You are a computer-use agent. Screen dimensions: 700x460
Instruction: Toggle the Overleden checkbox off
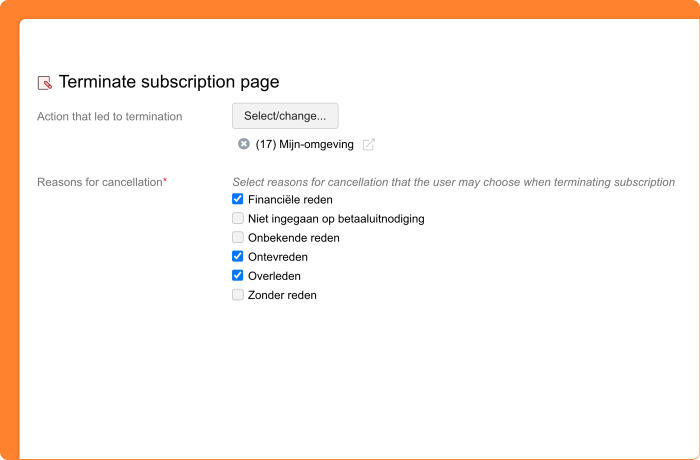(x=238, y=276)
